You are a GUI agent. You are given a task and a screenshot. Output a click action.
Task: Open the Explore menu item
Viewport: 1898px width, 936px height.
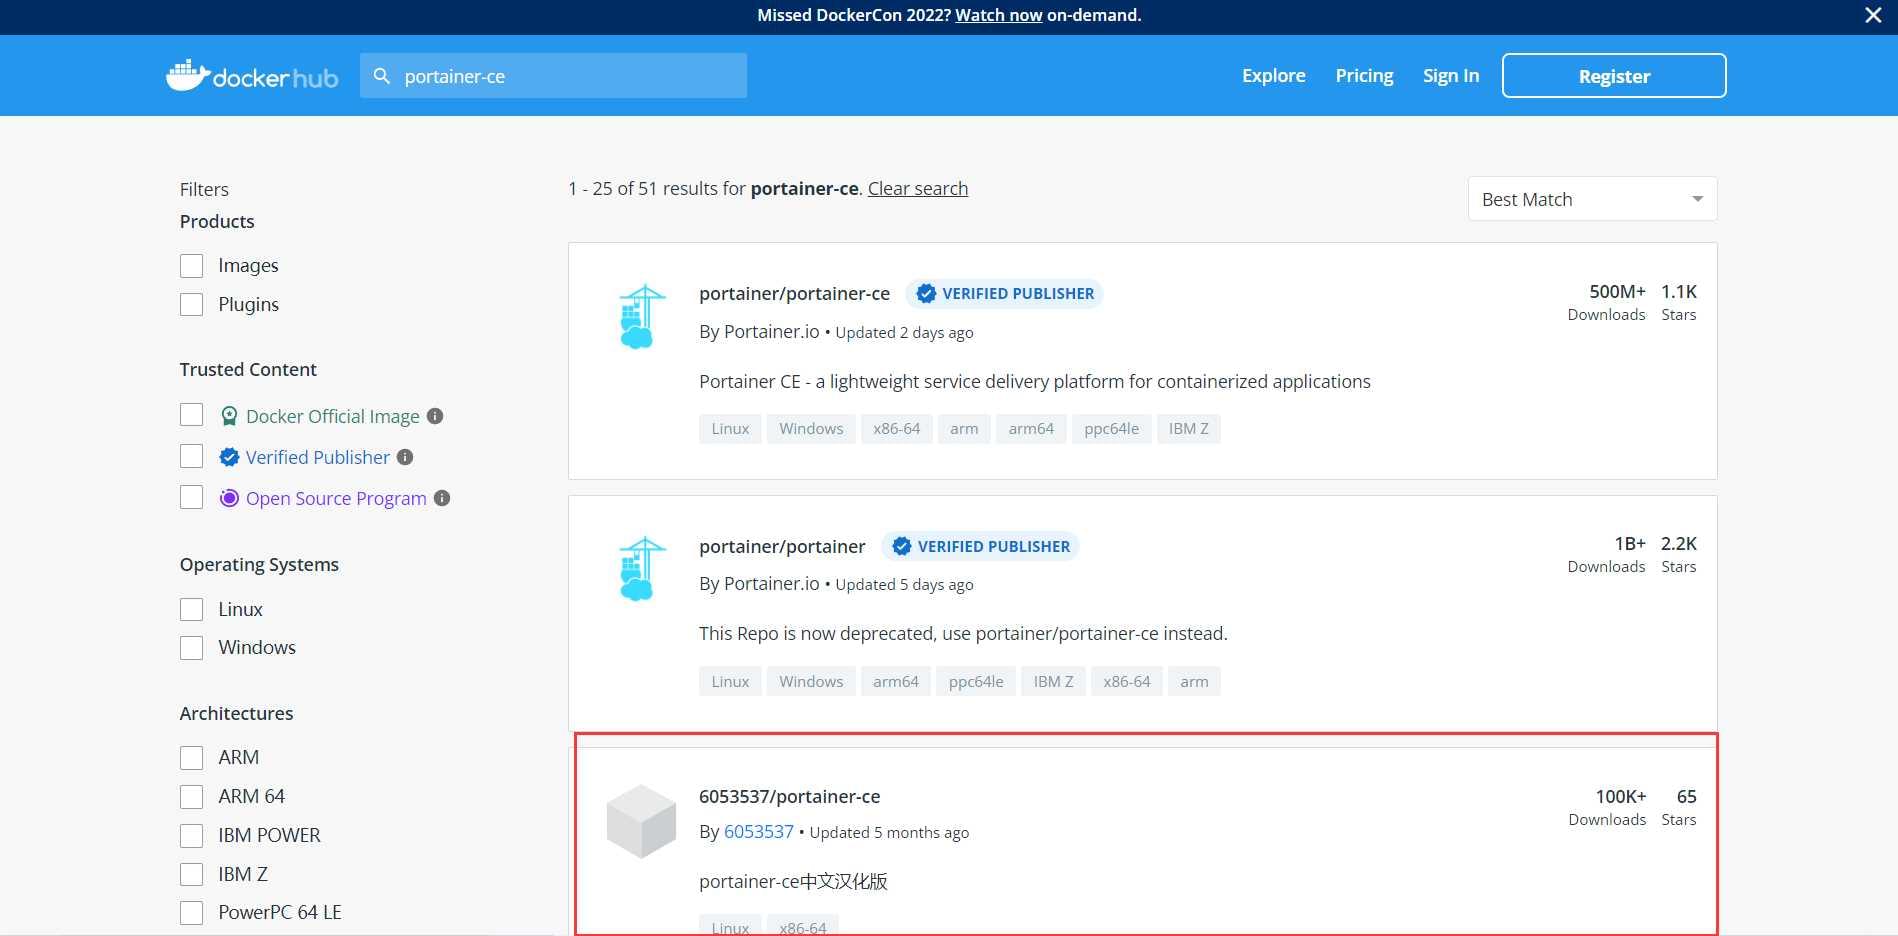1273,76
